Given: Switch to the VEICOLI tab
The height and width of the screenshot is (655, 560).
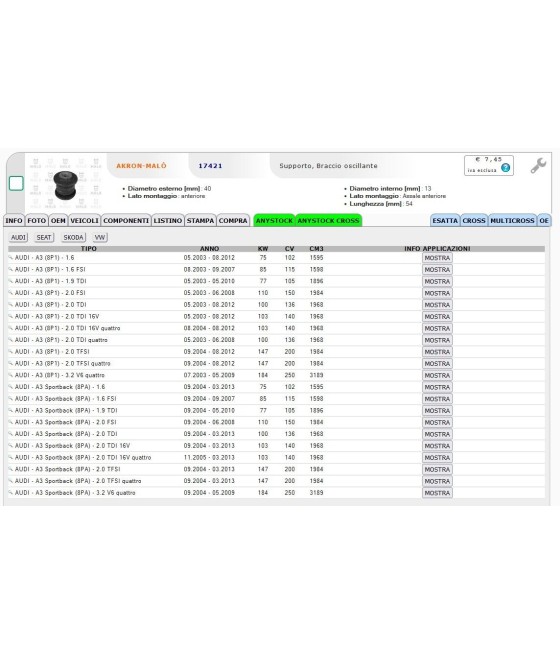Looking at the screenshot, I should tap(84, 221).
